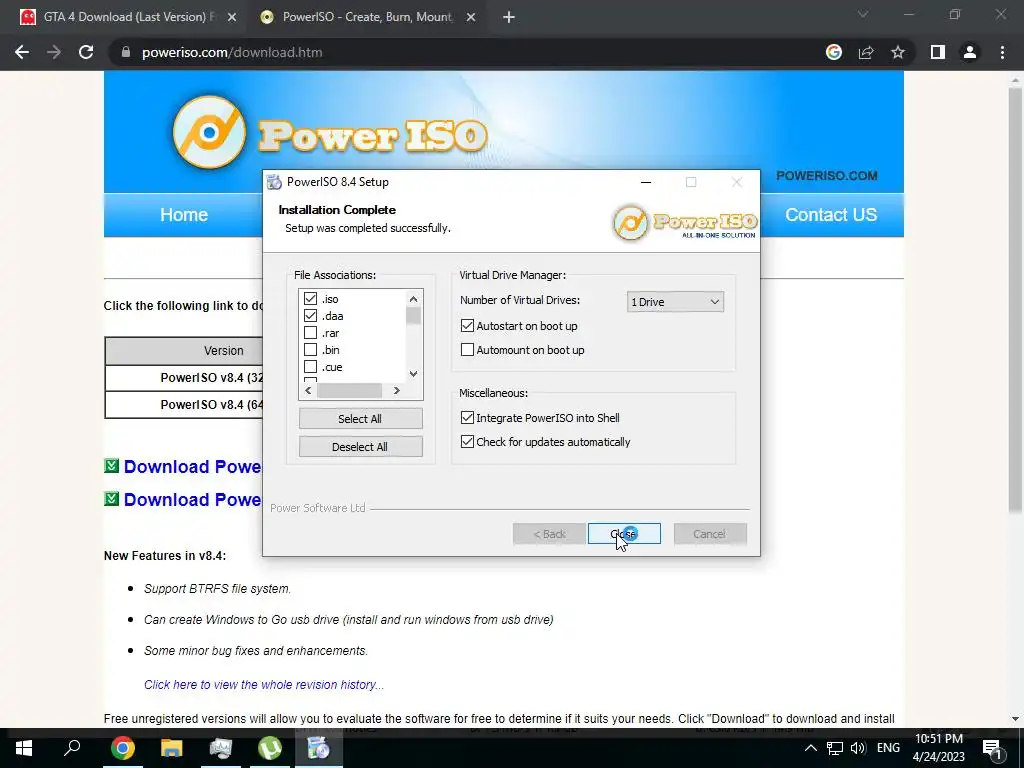The image size is (1024, 768).
Task: Click file list scroll-down arrow
Action: coord(413,374)
